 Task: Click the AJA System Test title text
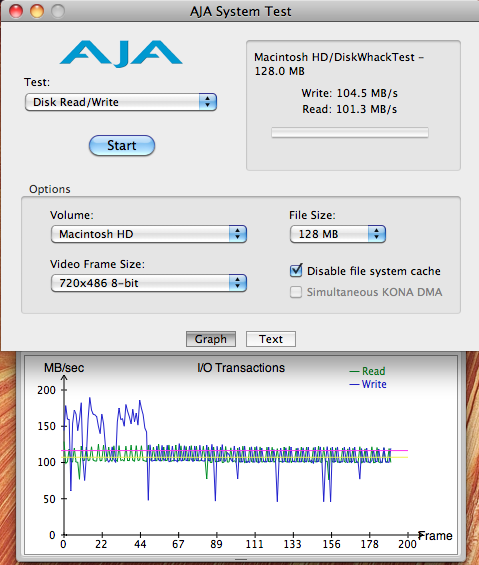click(240, 12)
